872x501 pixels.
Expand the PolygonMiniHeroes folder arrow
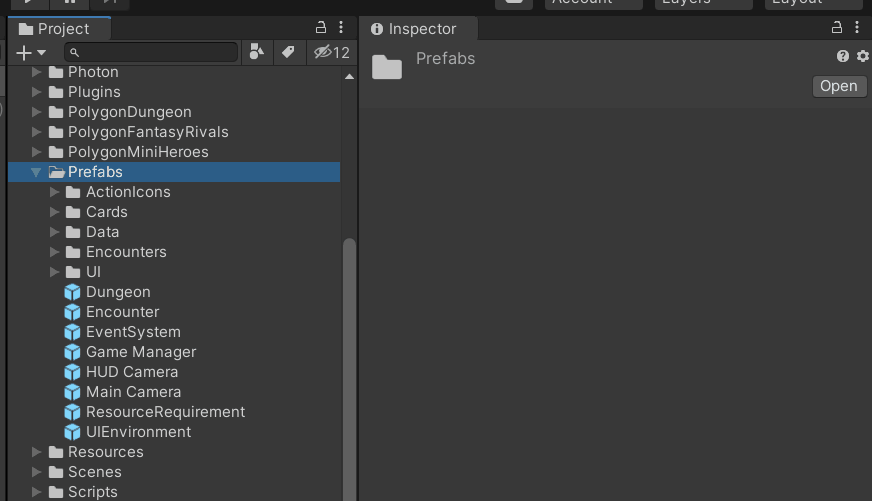(x=37, y=152)
